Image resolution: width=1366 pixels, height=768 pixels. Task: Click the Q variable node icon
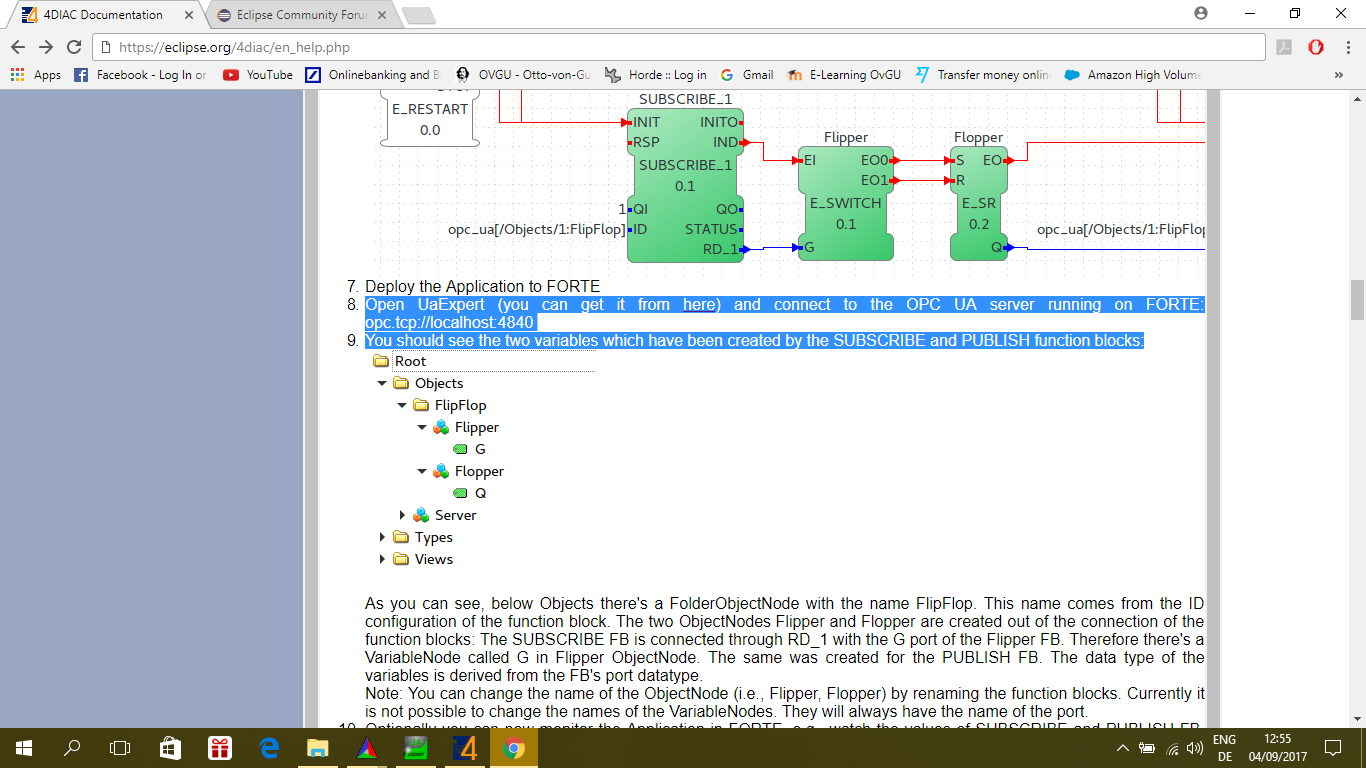coord(460,493)
